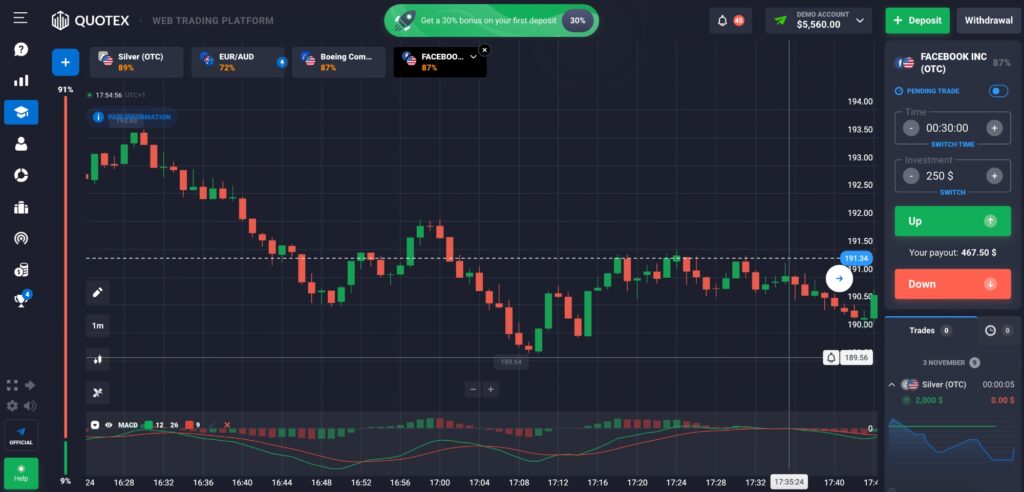The width and height of the screenshot is (1024, 492).
Task: Decrease investment with minus button
Action: (911, 176)
